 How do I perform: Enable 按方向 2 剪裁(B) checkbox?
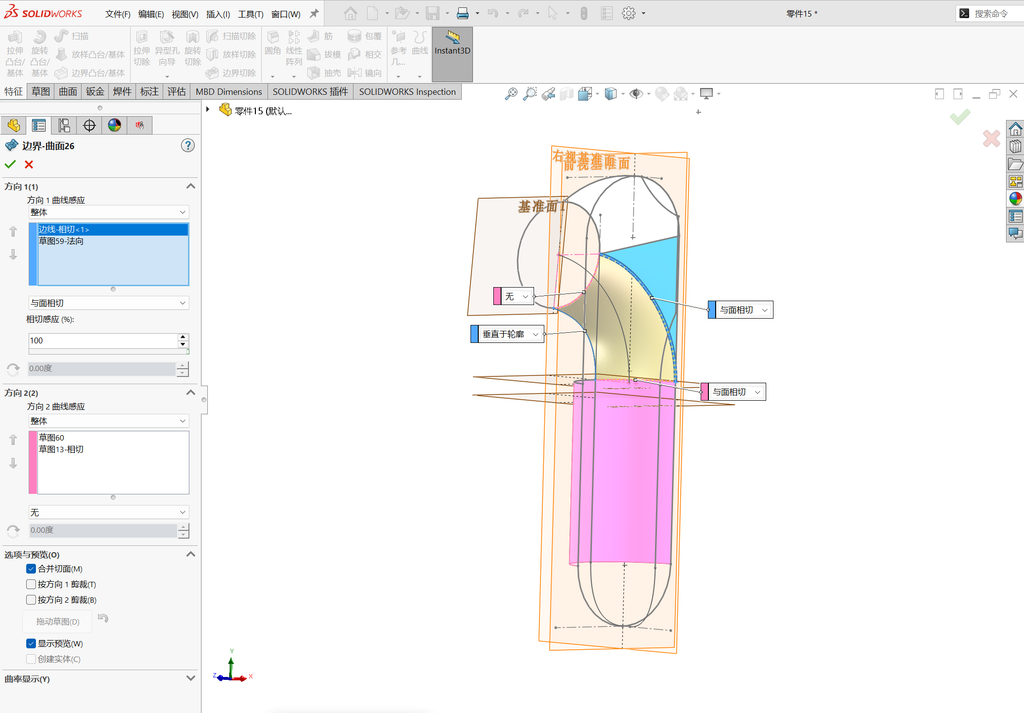(31, 599)
